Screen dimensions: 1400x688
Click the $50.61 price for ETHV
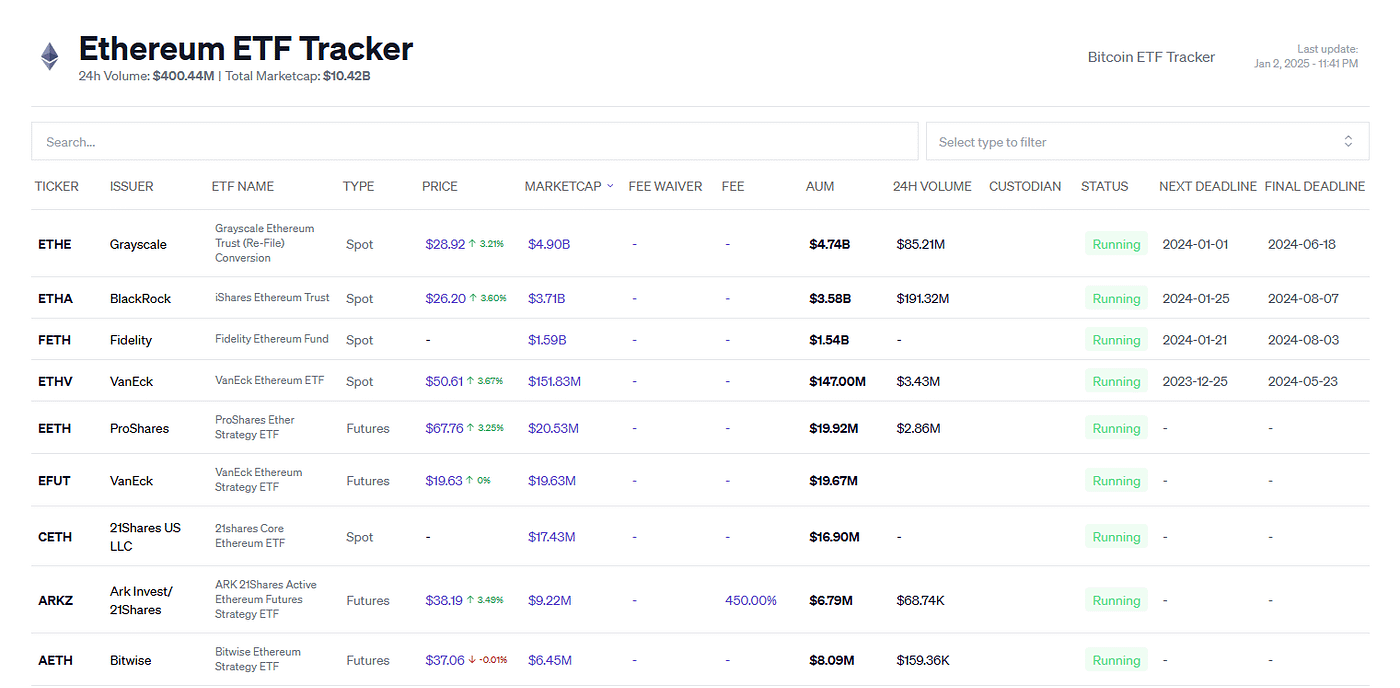(444, 381)
